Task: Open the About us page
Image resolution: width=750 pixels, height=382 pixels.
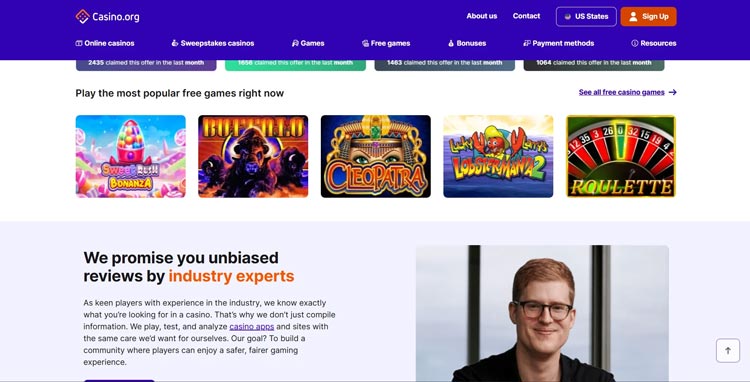Action: 482,16
